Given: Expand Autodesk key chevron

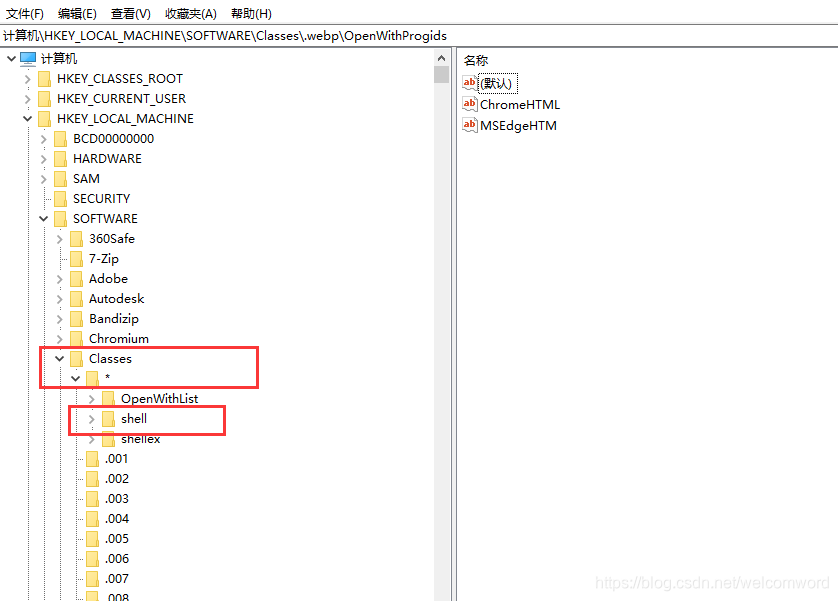Looking at the screenshot, I should point(60,299).
